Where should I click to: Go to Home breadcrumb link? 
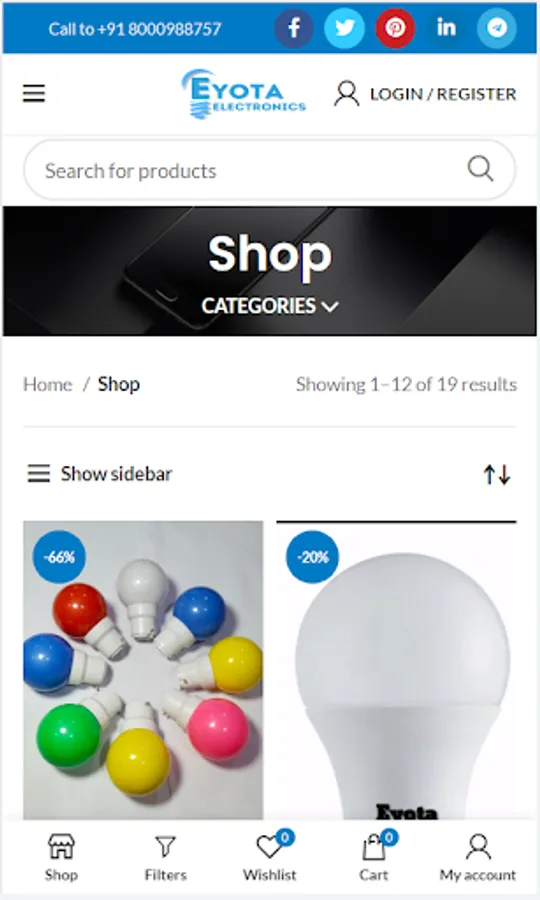point(48,384)
